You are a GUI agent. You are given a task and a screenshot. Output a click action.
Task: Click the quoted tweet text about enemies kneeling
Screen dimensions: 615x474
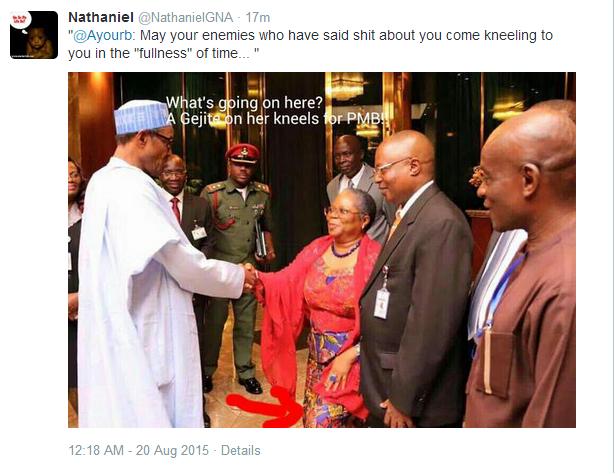pos(310,44)
